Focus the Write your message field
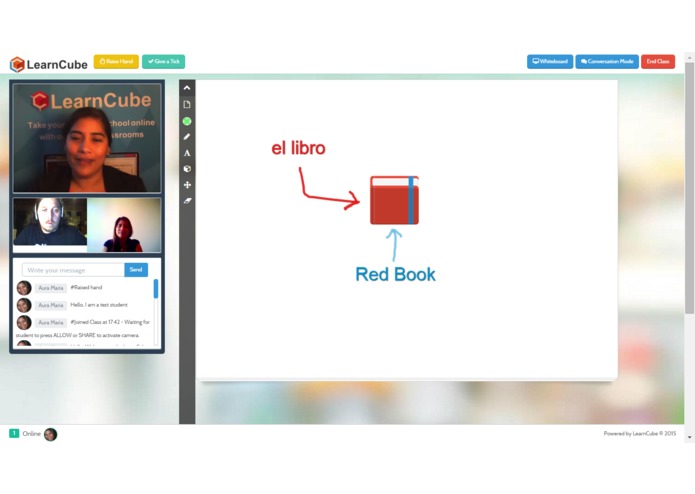695x494 pixels. click(74, 270)
